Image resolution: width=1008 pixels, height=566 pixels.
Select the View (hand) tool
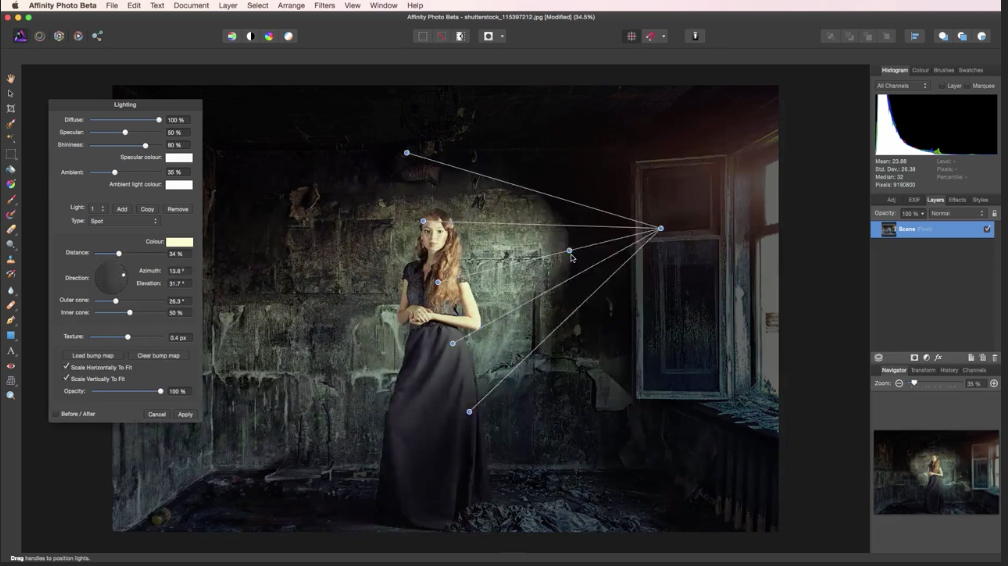click(x=11, y=78)
